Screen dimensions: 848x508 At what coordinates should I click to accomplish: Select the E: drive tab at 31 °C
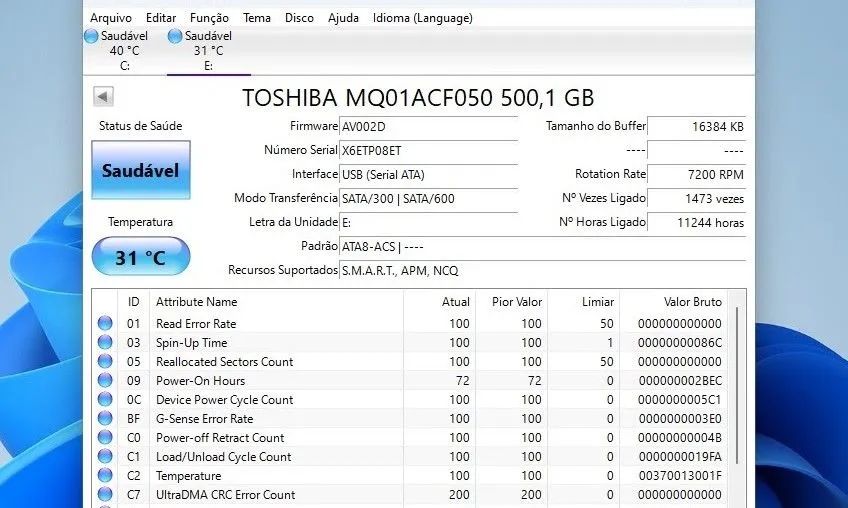[208, 51]
